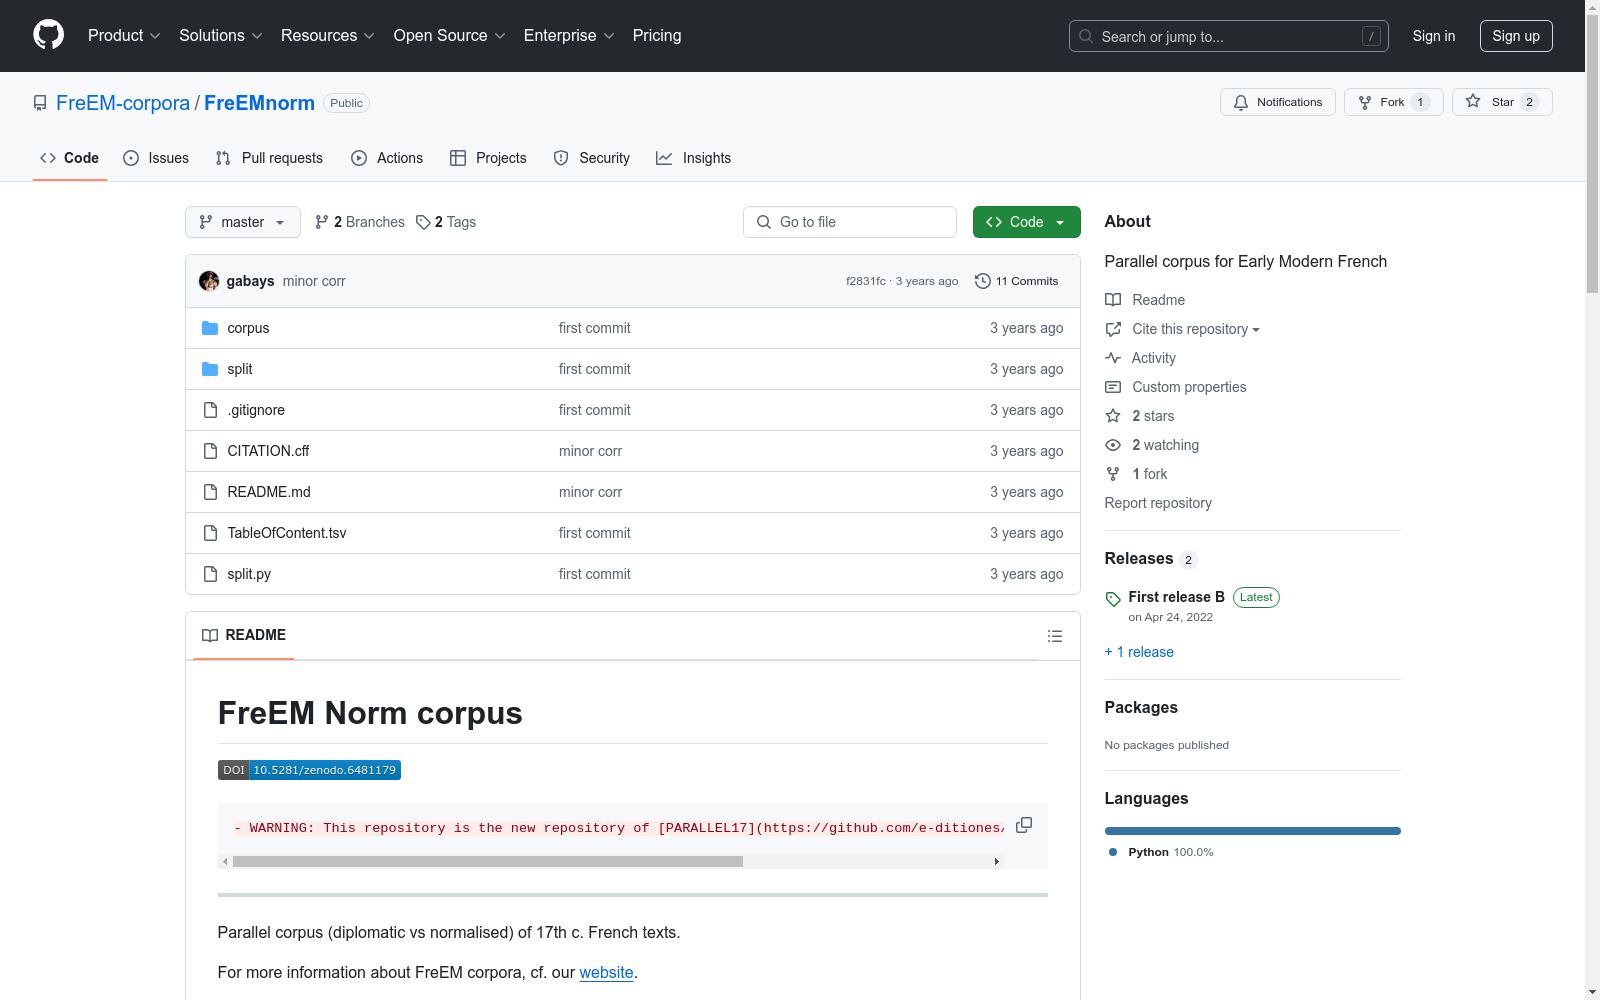The height and width of the screenshot is (1000, 1600).
Task: Click the Go to file field
Action: (x=850, y=222)
